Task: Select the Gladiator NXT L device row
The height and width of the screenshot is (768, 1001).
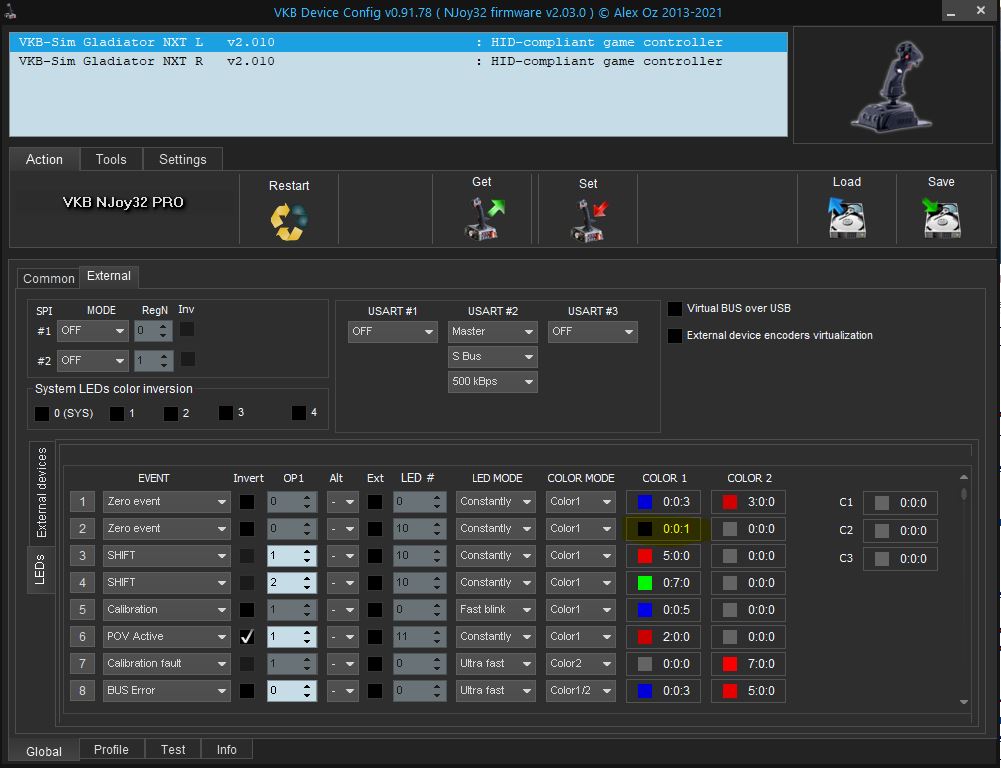Action: click(398, 42)
